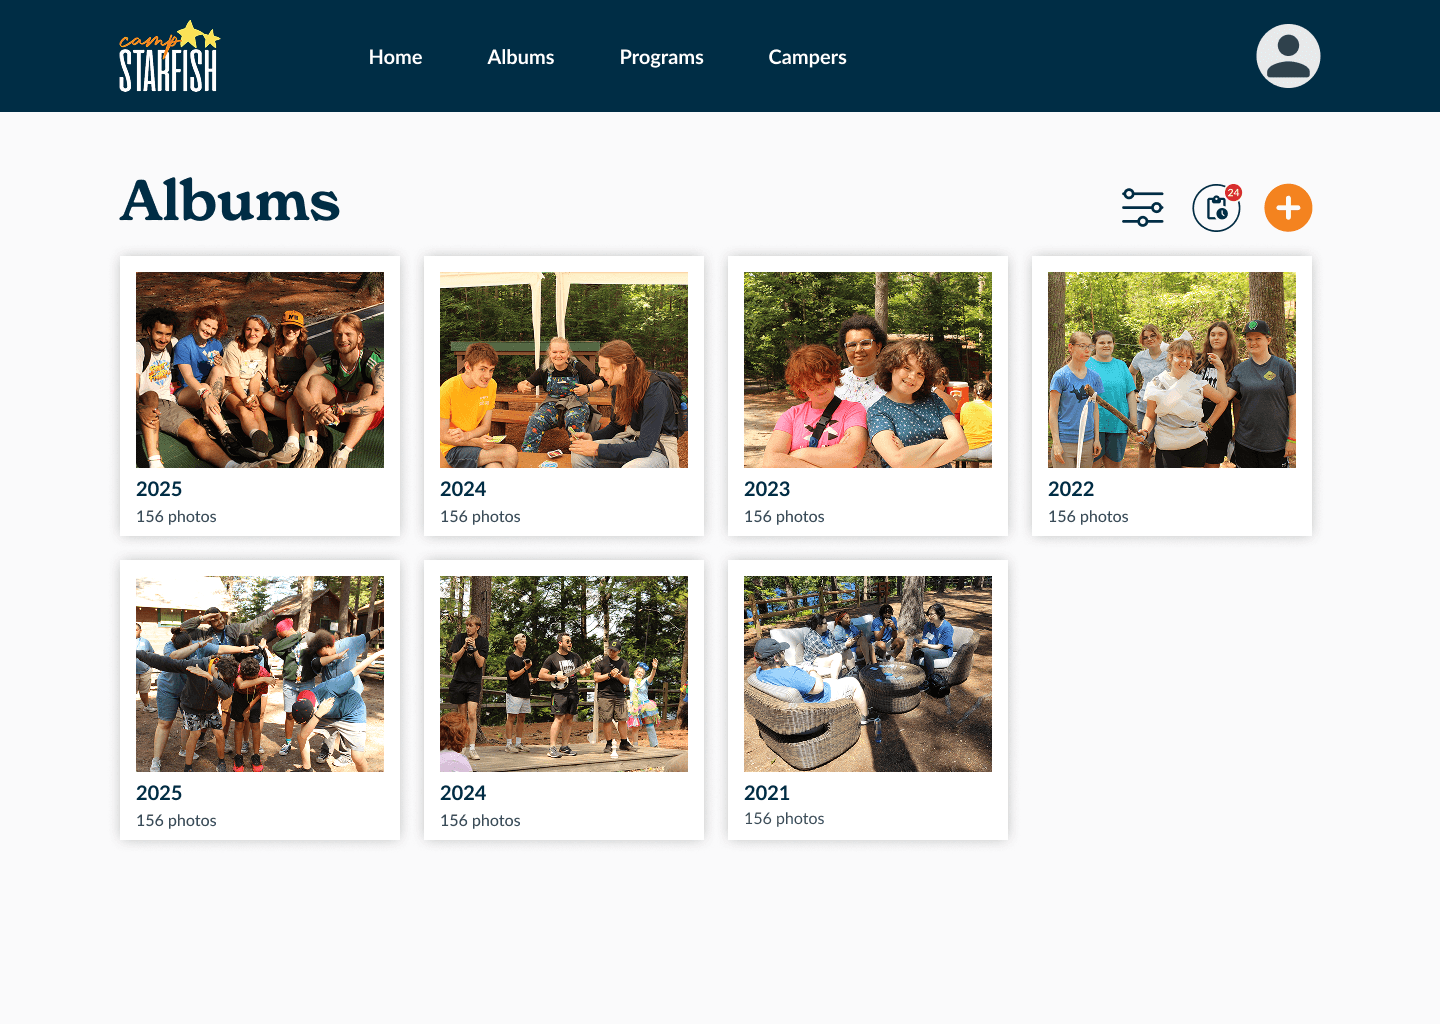Open the 2021 album photo
Screen dimensions: 1440x1024
point(868,674)
